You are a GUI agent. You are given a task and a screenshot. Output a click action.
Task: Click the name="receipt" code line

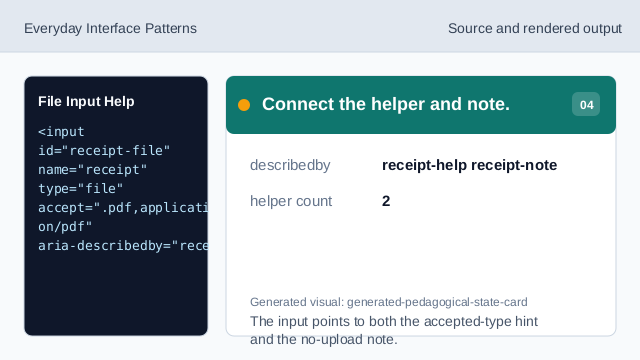tap(93, 169)
